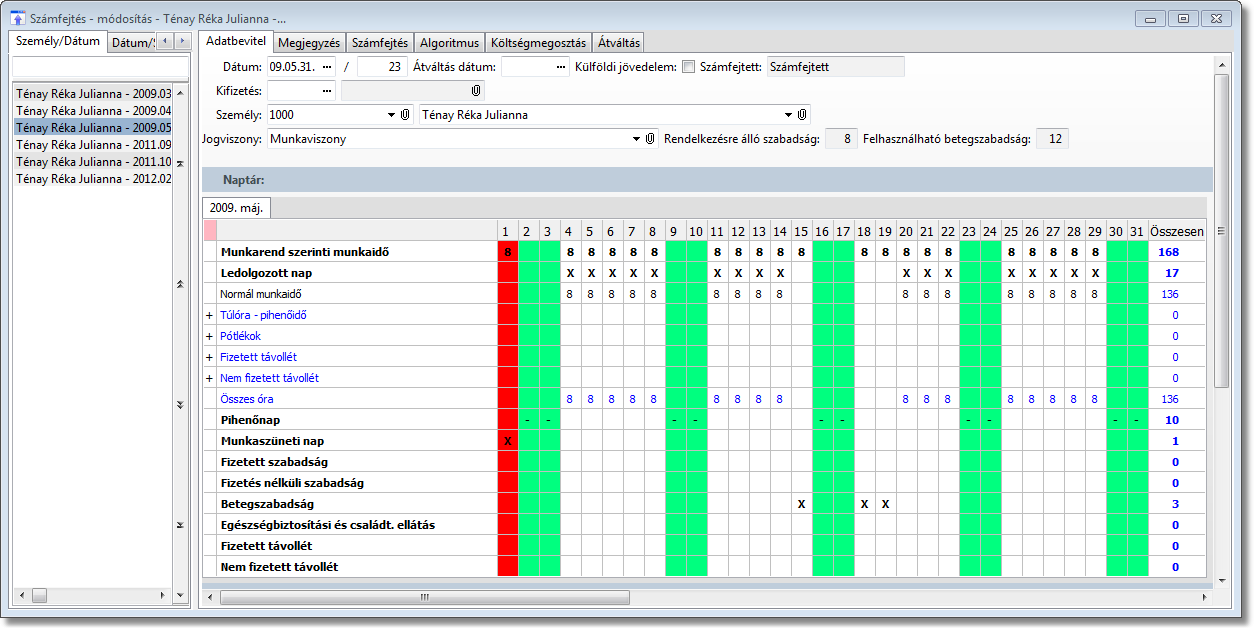Click the blue Fizetett távollét link
The height and width of the screenshot is (630, 1254).
(258, 357)
